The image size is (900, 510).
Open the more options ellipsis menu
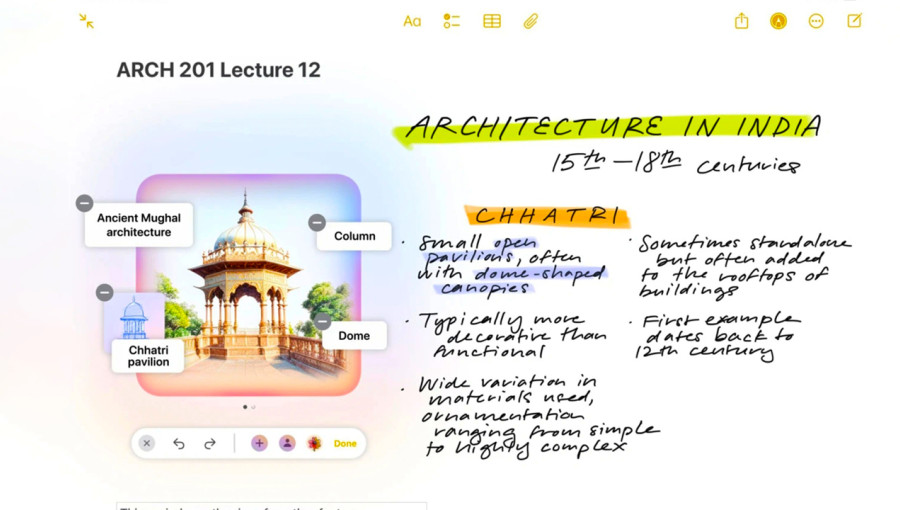coord(816,21)
